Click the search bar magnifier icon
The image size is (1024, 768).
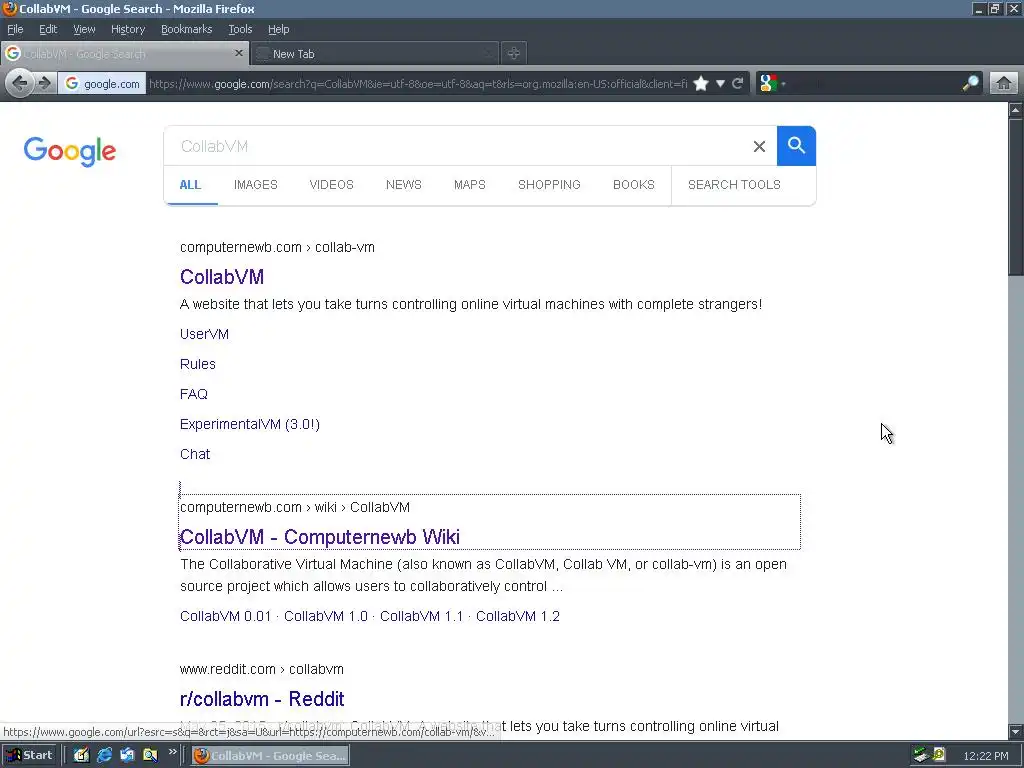coord(970,84)
